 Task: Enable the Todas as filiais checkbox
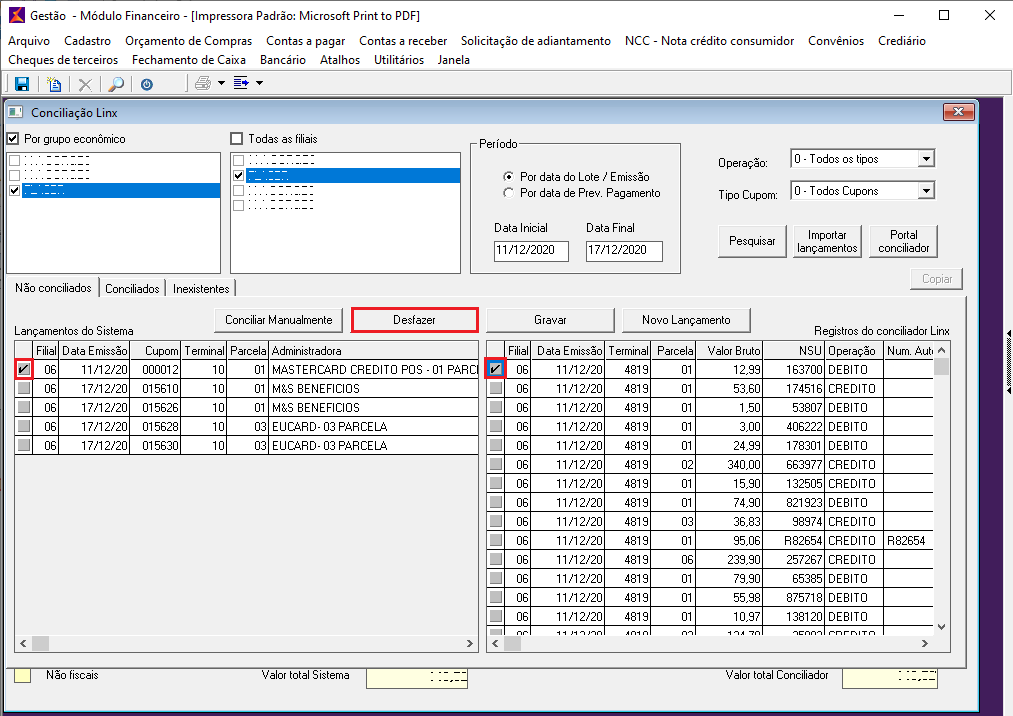point(237,139)
